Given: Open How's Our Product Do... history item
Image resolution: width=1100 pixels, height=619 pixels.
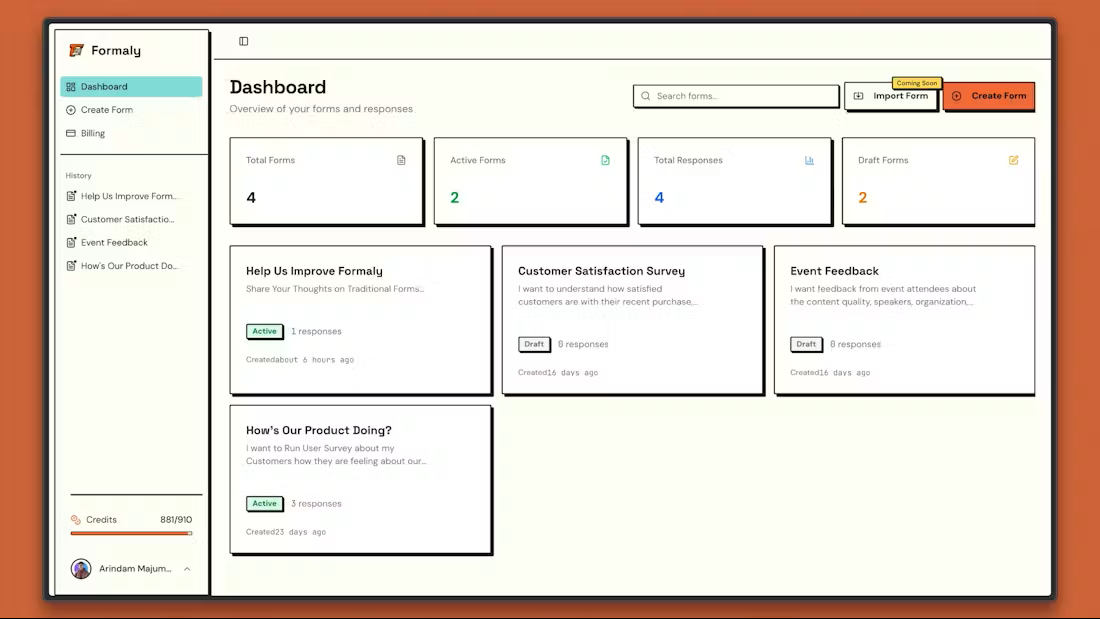Looking at the screenshot, I should pyautogui.click(x=131, y=265).
